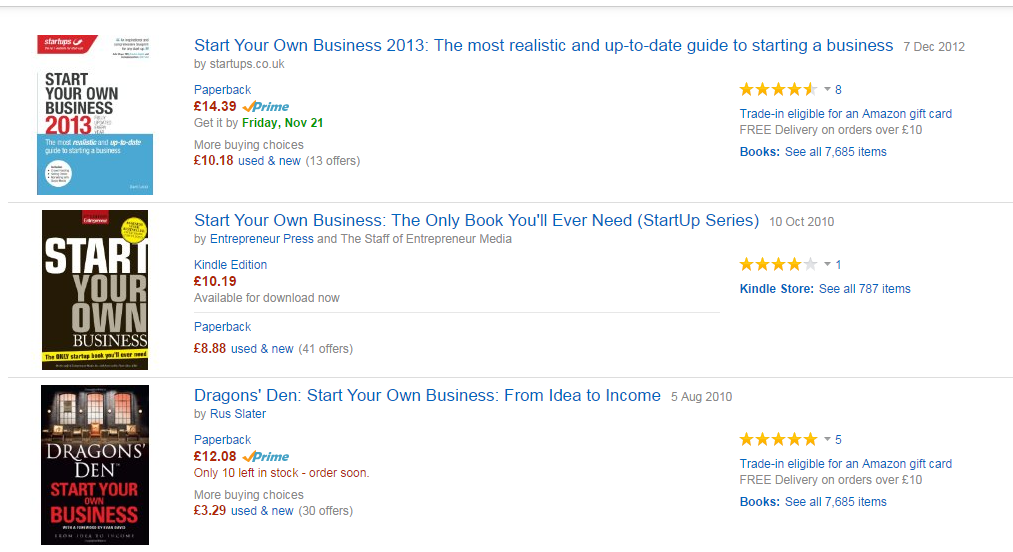Expand rating dropdown arrow next to 8 reviews

(827, 89)
